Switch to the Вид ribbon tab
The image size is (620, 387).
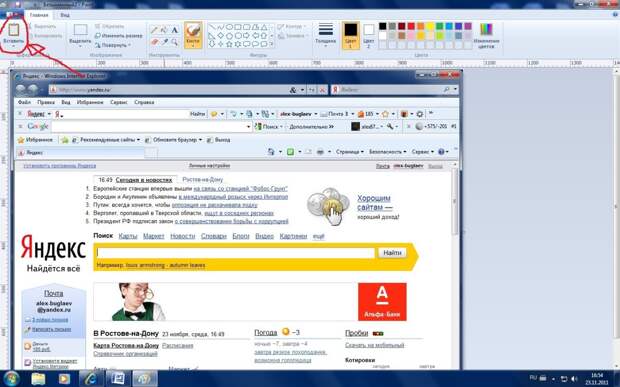65,15
